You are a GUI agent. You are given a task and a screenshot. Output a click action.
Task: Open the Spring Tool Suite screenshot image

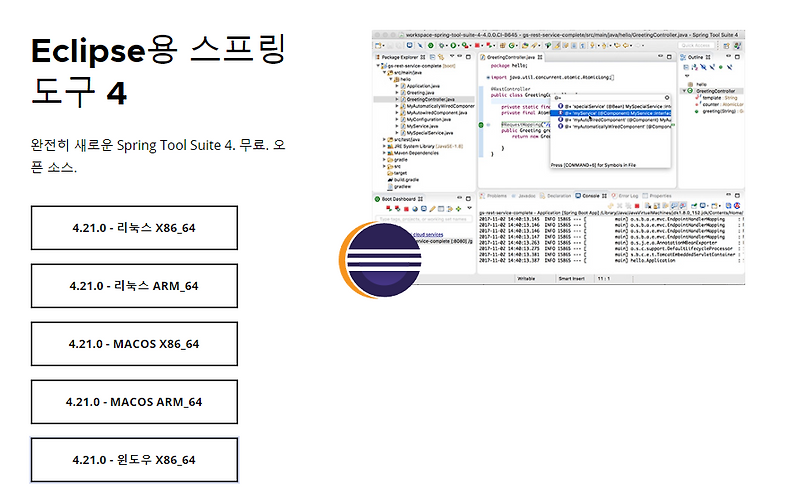pyautogui.click(x=558, y=157)
